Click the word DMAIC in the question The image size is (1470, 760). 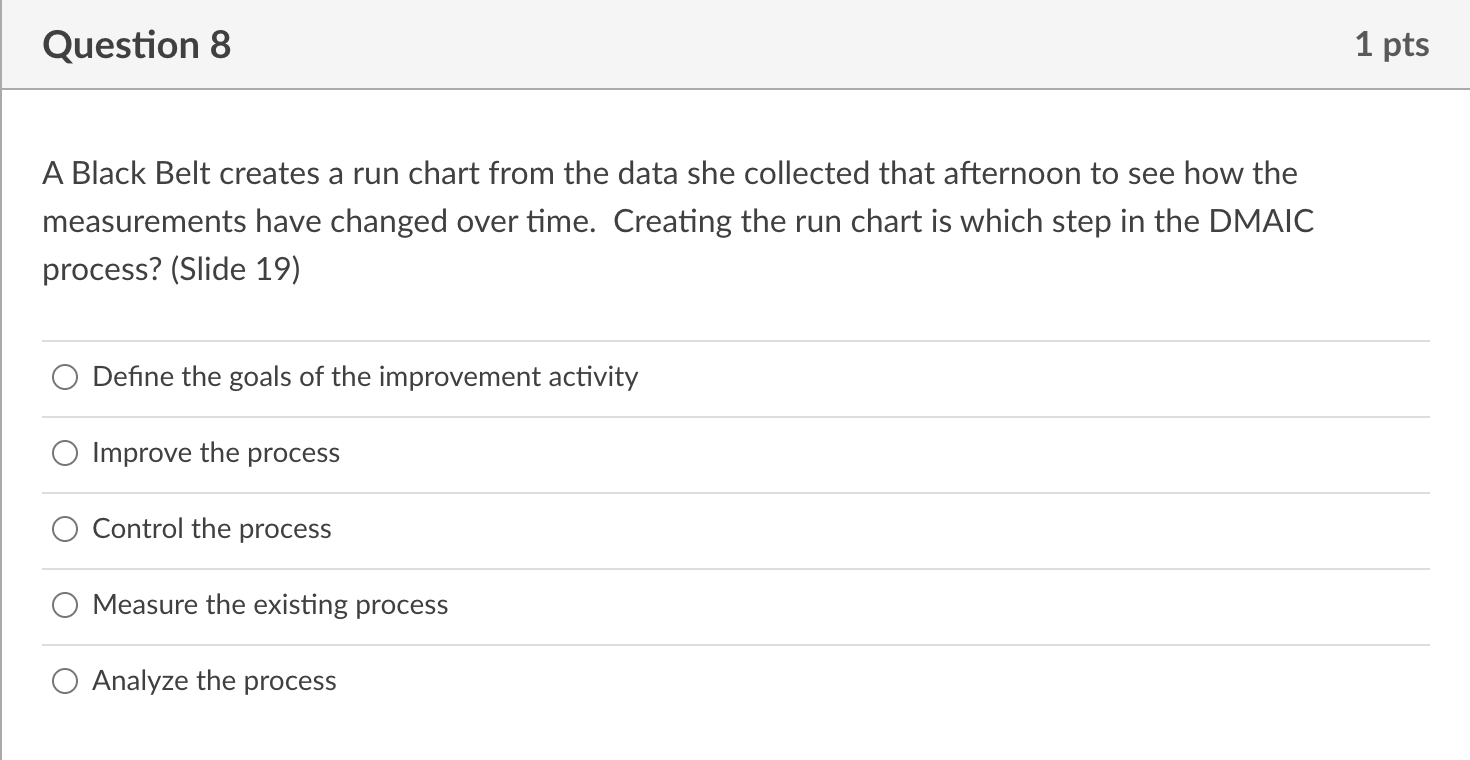[x=1261, y=222]
